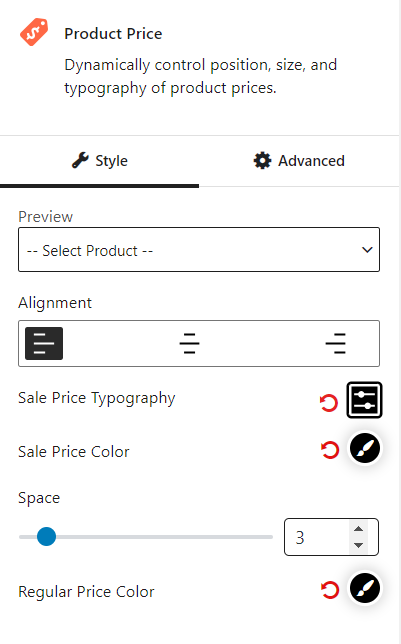401x644 pixels.
Task: Click the Product Price tag icon
Action: pyautogui.click(x=34, y=32)
